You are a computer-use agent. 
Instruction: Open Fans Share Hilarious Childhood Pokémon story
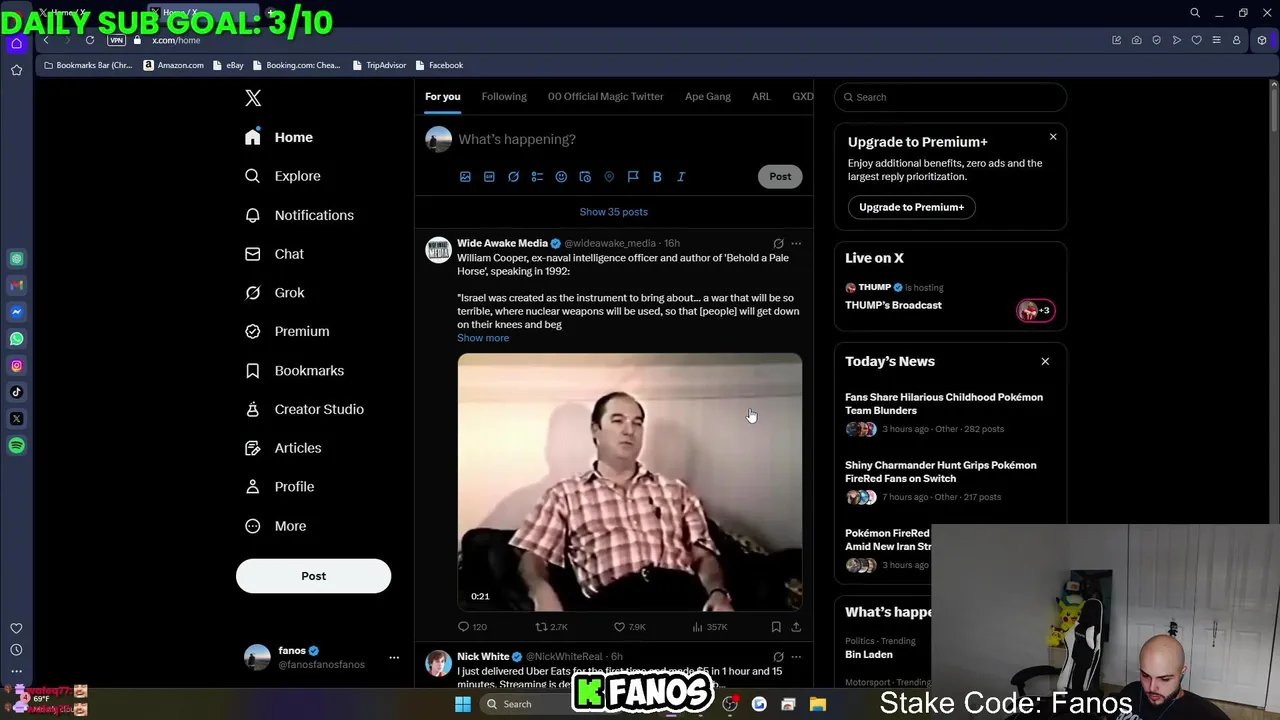944,404
